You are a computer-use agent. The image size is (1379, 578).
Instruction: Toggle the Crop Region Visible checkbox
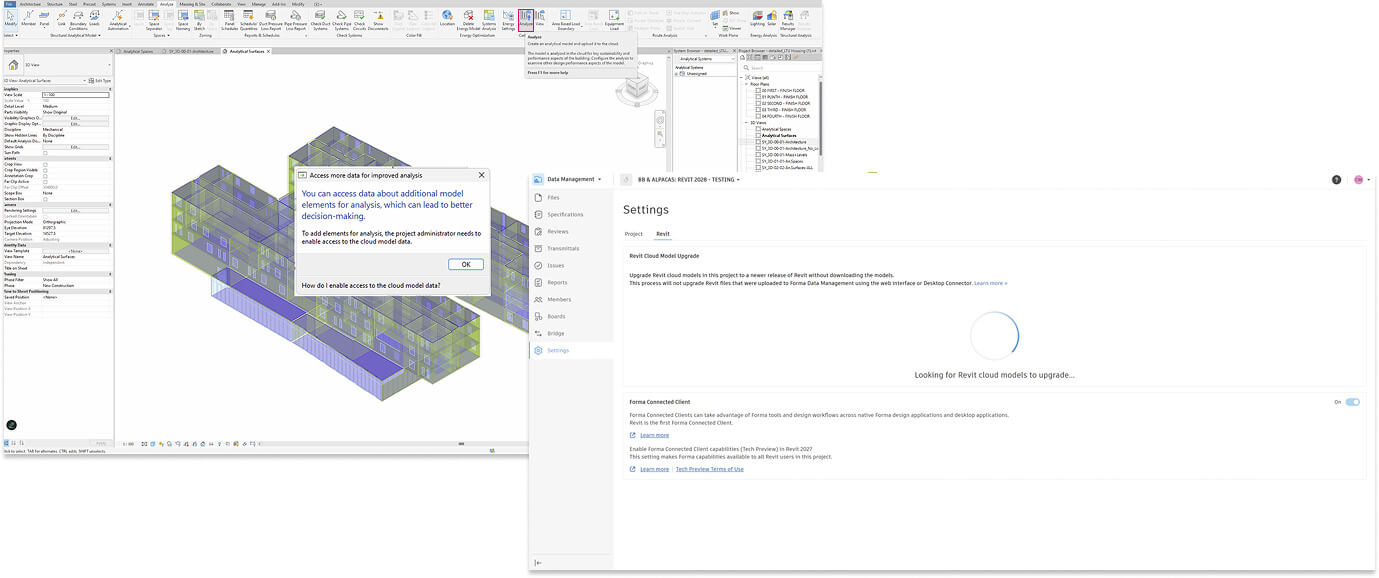(45, 170)
